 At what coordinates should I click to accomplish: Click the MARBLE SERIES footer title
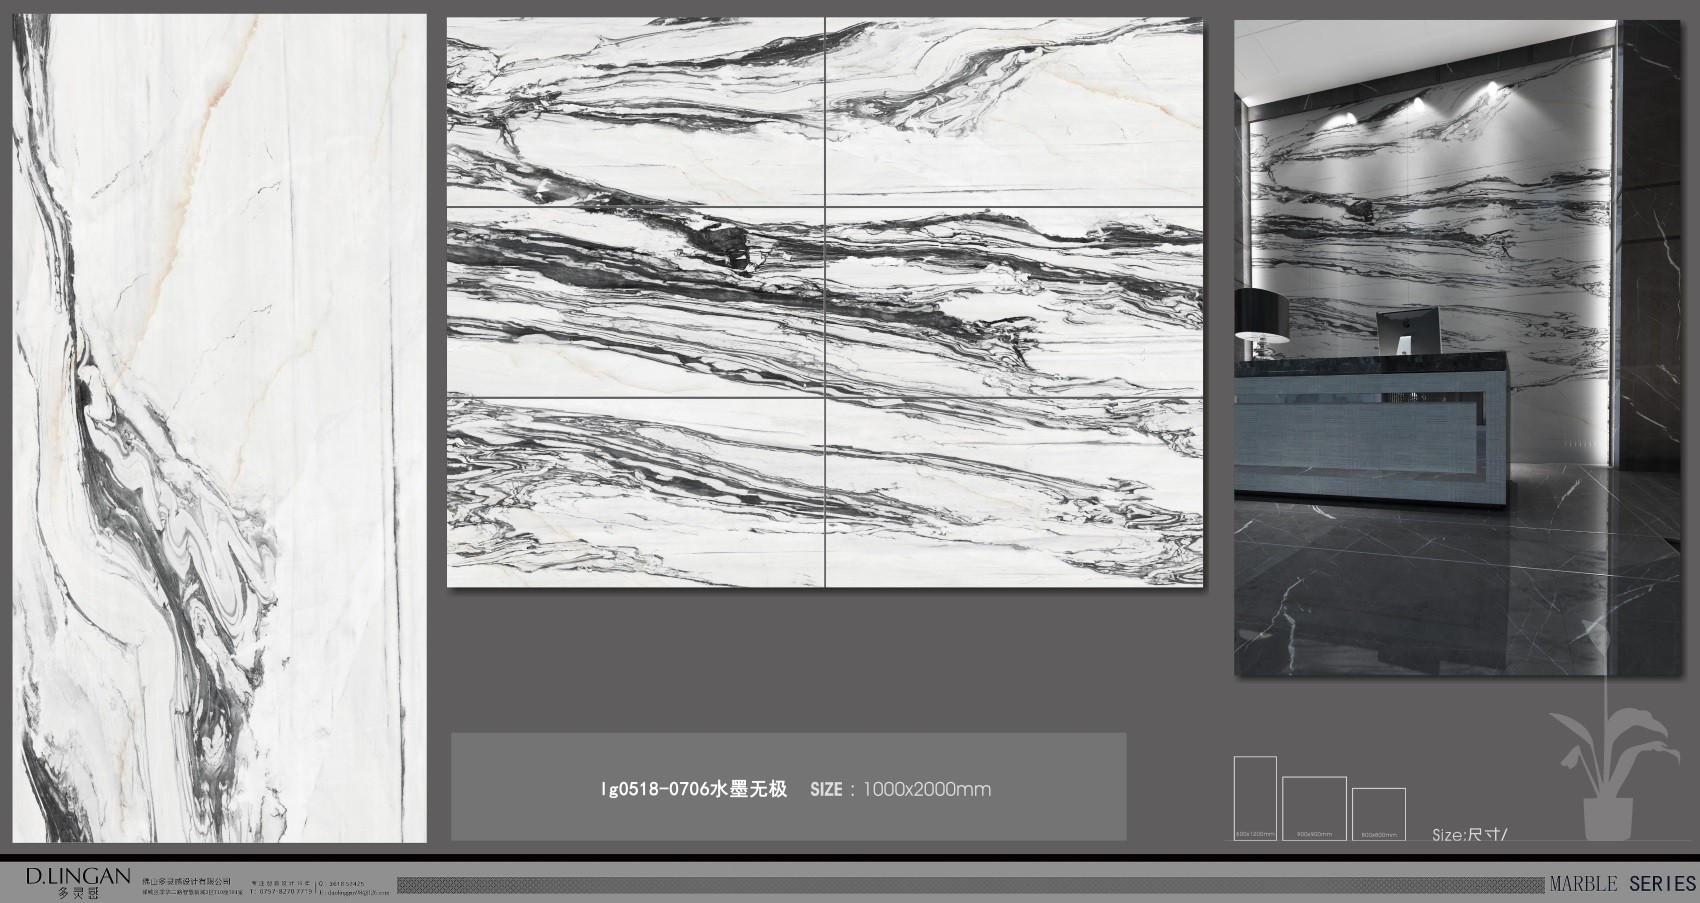click(x=1621, y=884)
